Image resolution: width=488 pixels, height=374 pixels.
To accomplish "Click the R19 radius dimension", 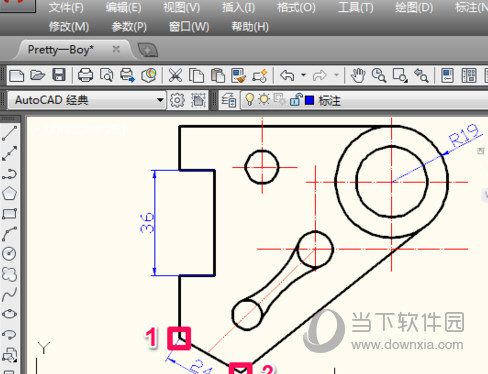I will point(464,135).
